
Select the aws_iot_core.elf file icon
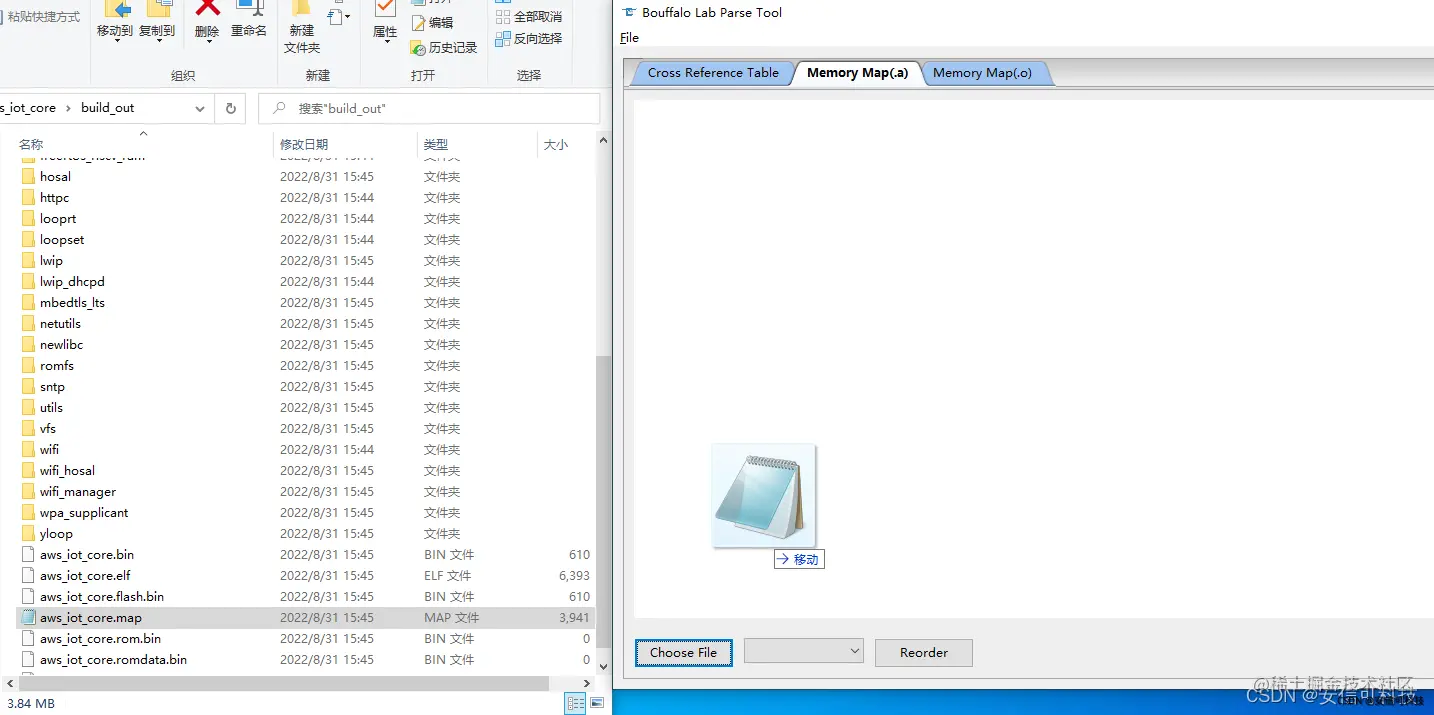tap(28, 576)
